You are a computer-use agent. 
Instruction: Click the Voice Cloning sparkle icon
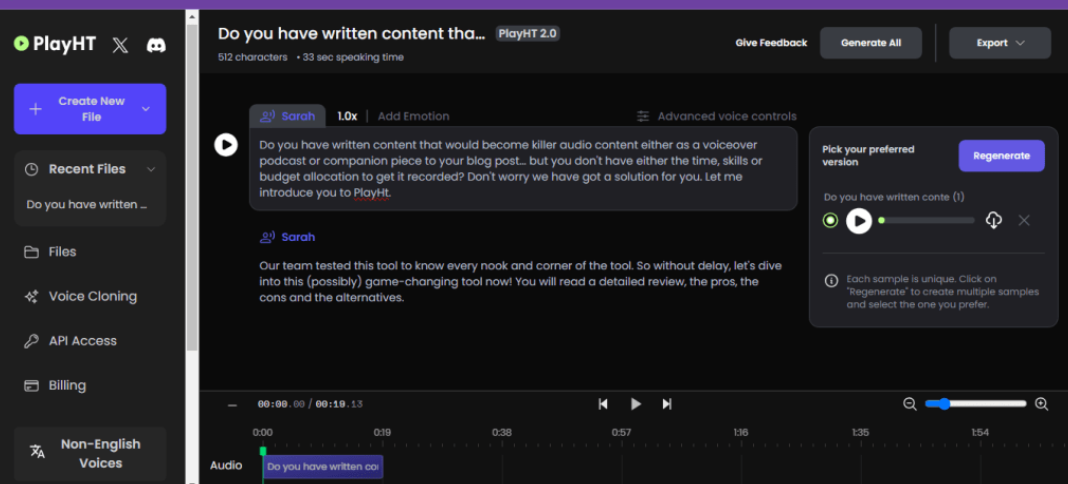tap(31, 296)
